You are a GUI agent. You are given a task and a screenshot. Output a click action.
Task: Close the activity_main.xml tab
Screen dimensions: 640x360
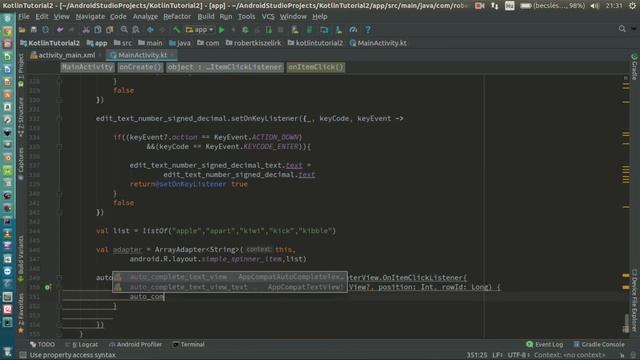[100, 55]
